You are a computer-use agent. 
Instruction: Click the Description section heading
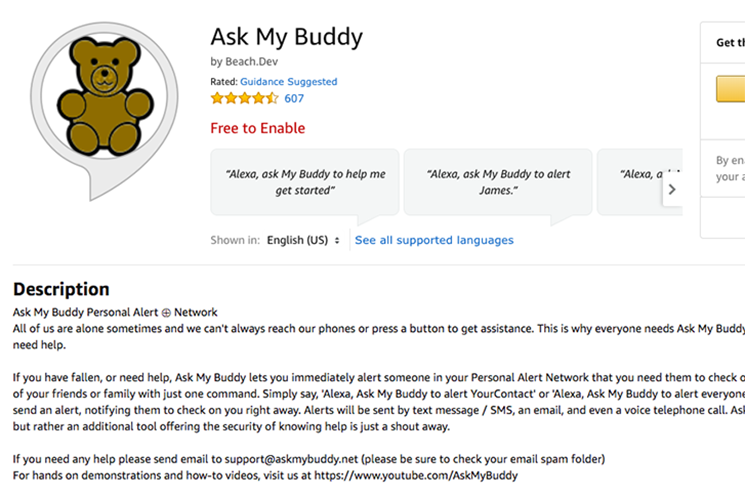point(61,289)
